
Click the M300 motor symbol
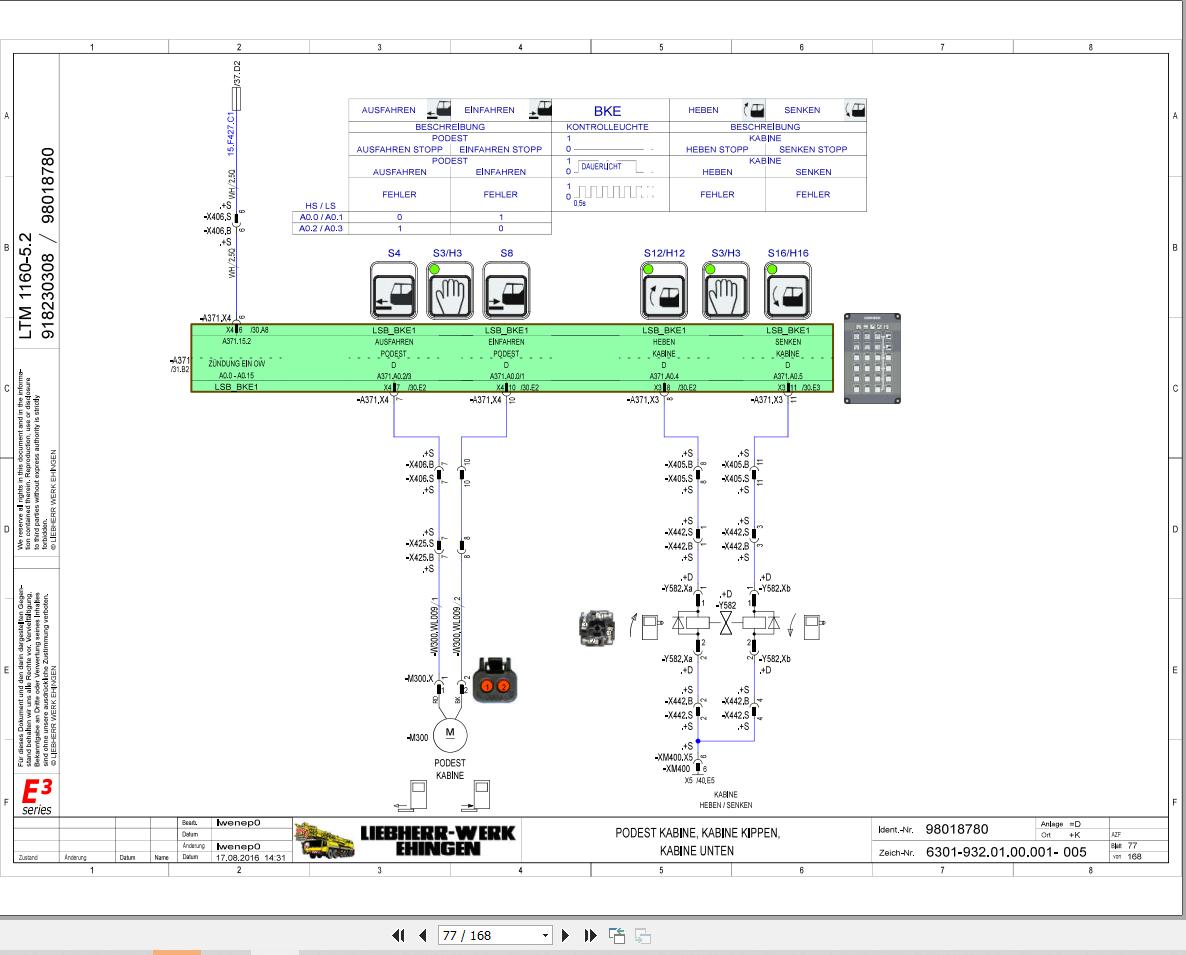pos(450,734)
